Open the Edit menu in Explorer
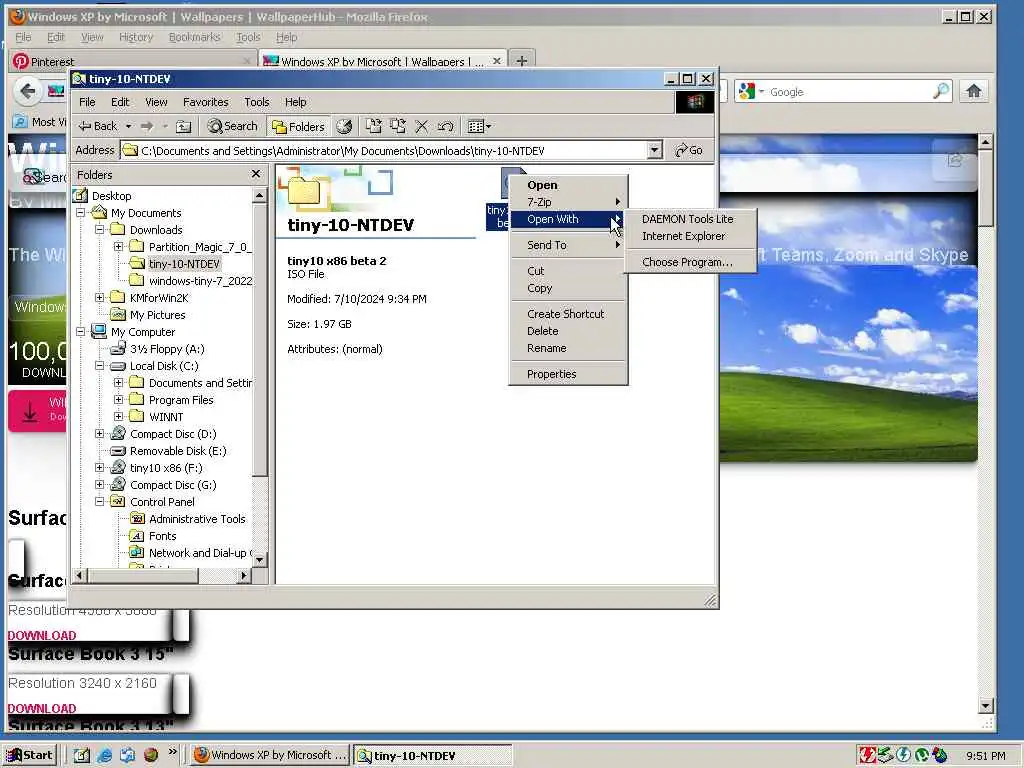This screenshot has width=1024, height=768. [x=120, y=102]
